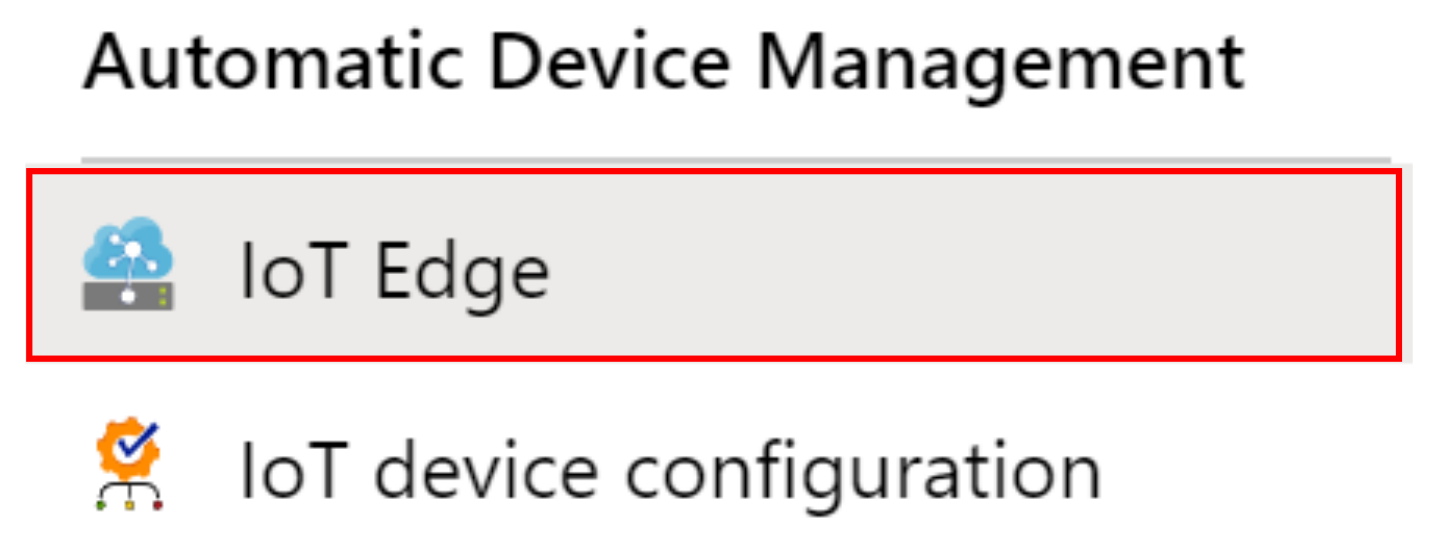Click the word "Management" in the section header
Viewport: 1433px width, 547px height.
[1000, 63]
